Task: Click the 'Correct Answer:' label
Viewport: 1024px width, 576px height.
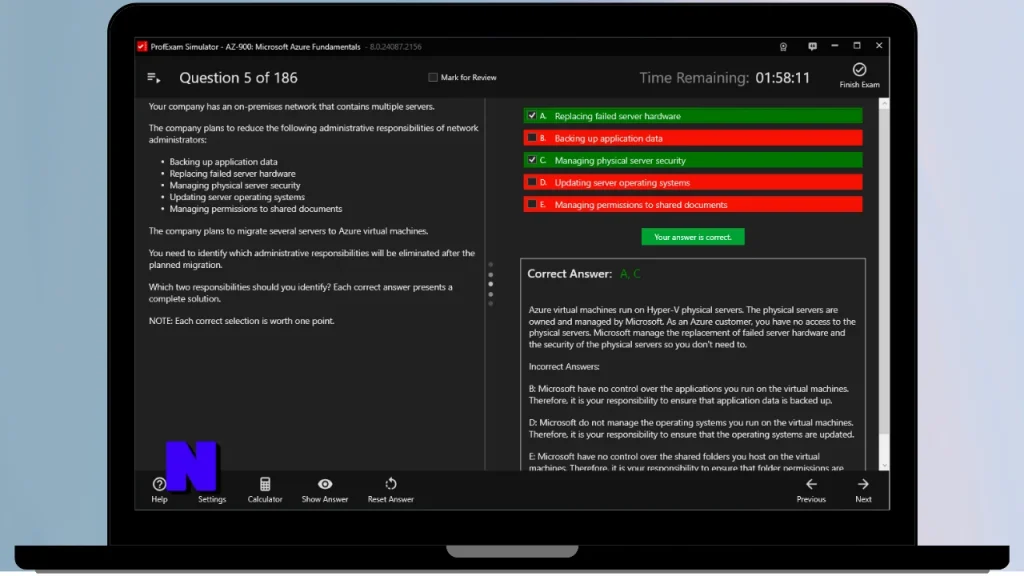Action: pos(569,274)
